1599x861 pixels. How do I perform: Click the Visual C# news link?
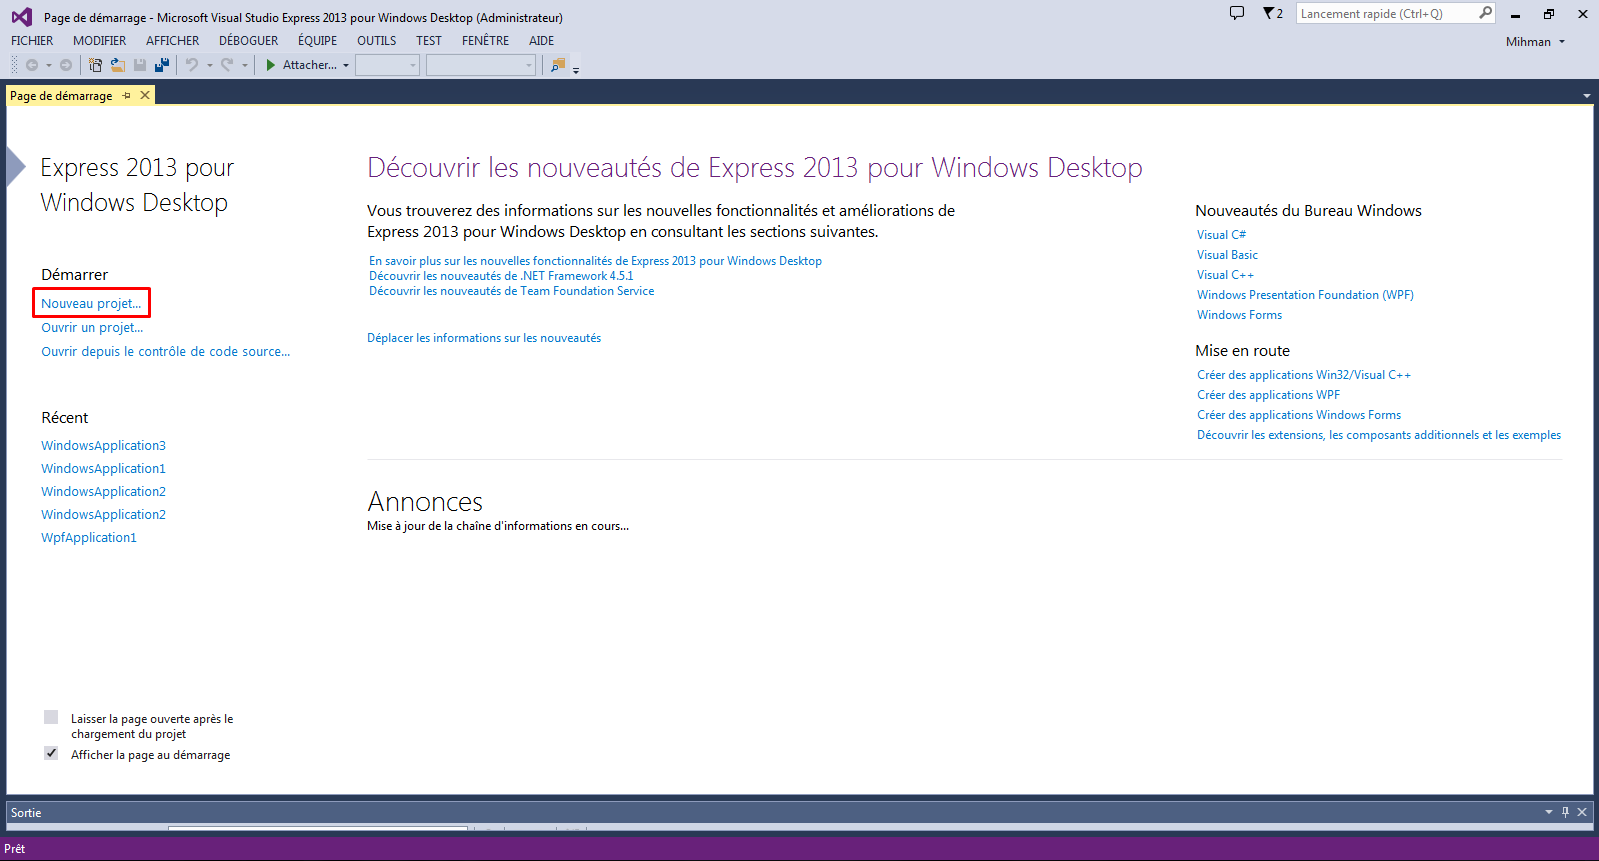pyautogui.click(x=1221, y=234)
